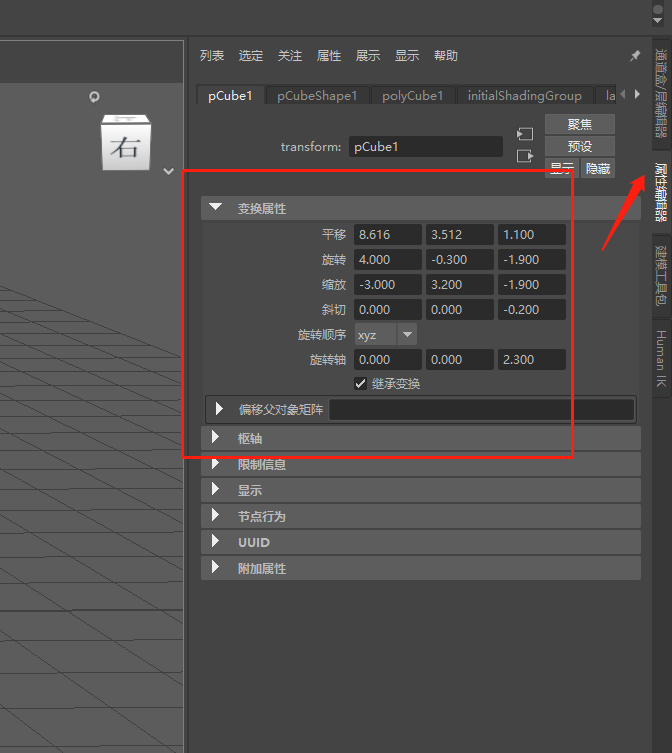Viewport: 672px width, 753px height.
Task: Expand the 限制信息 section
Action: [216, 463]
